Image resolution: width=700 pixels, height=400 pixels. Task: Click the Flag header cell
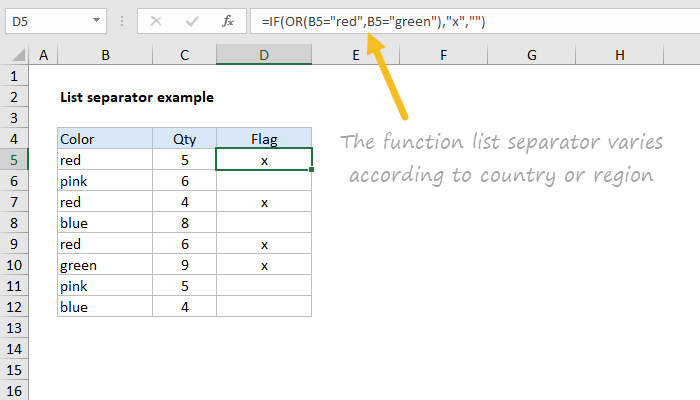pyautogui.click(x=264, y=139)
